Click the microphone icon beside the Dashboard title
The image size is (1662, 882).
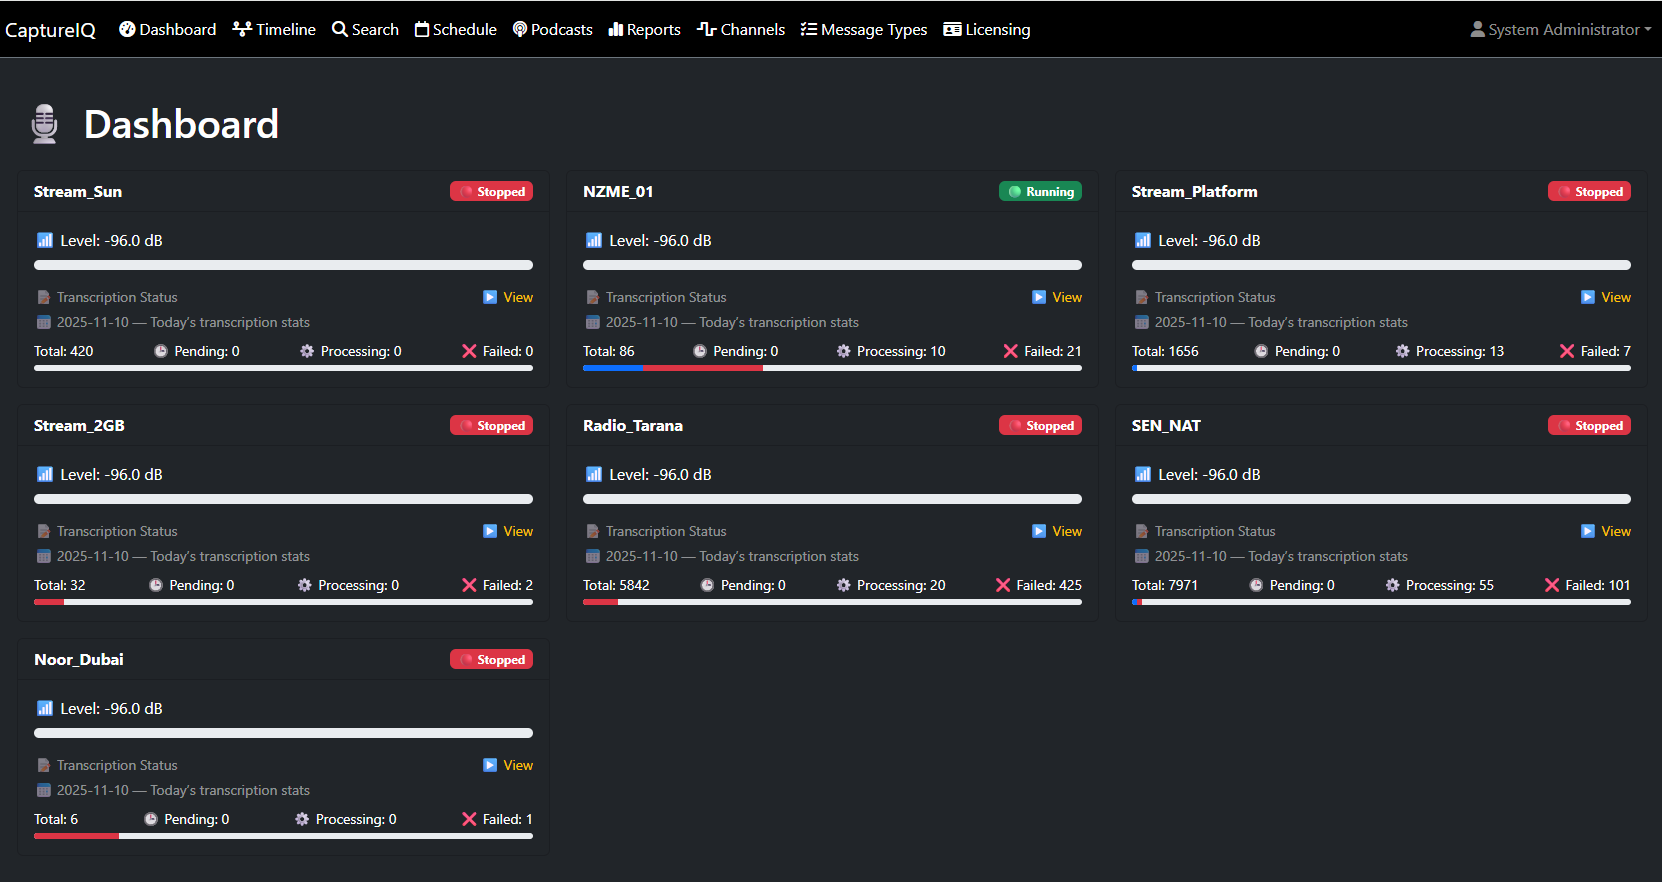point(45,124)
